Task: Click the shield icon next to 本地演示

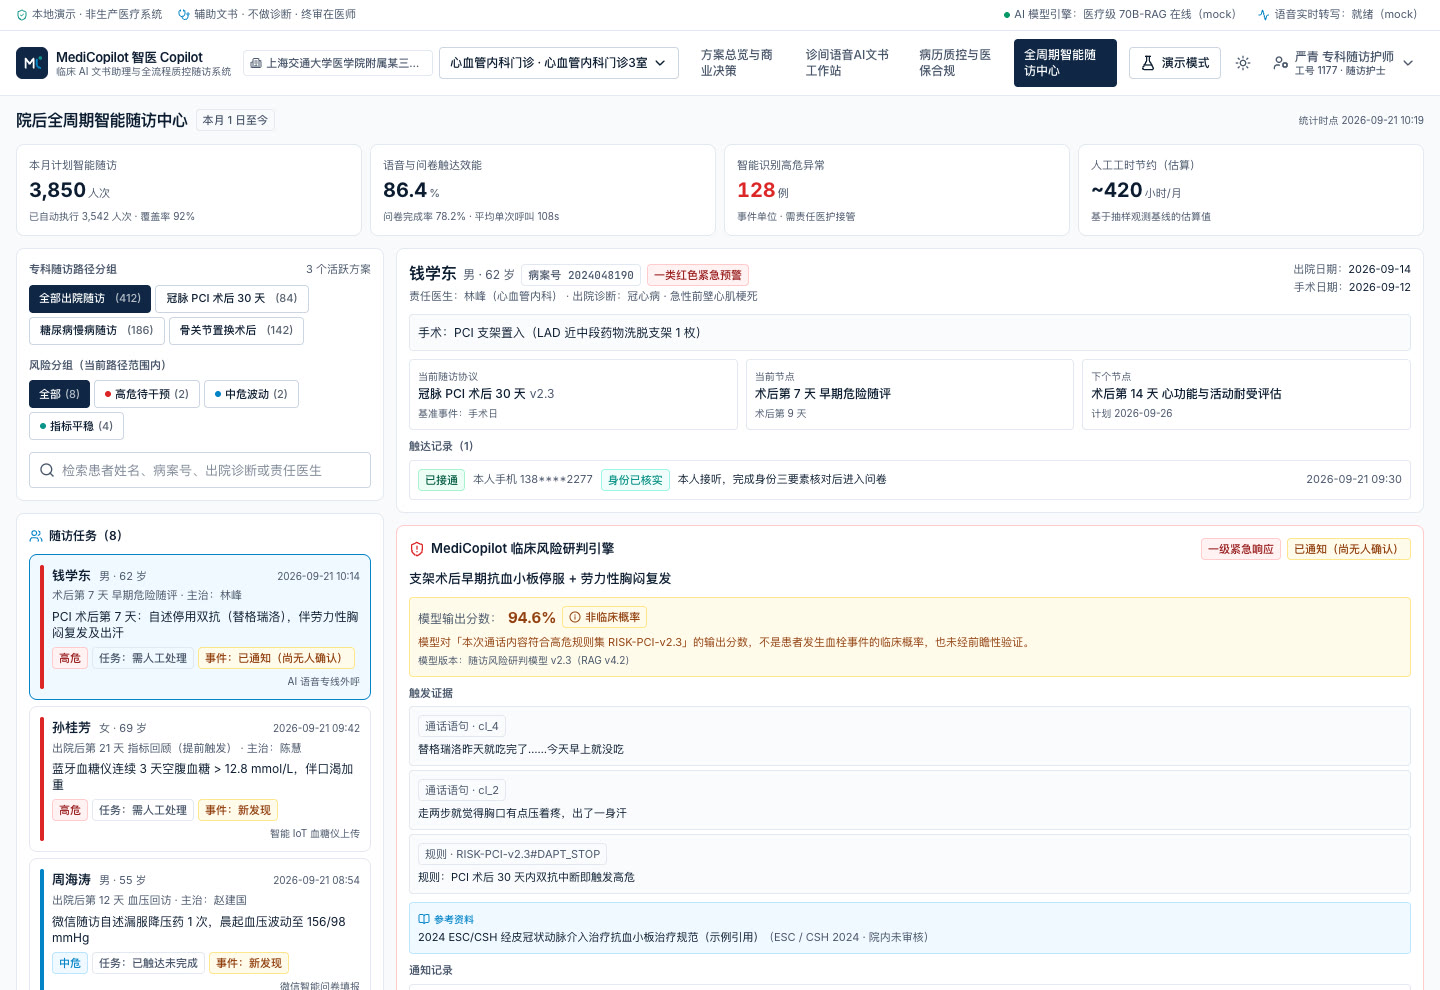Action: (x=22, y=15)
